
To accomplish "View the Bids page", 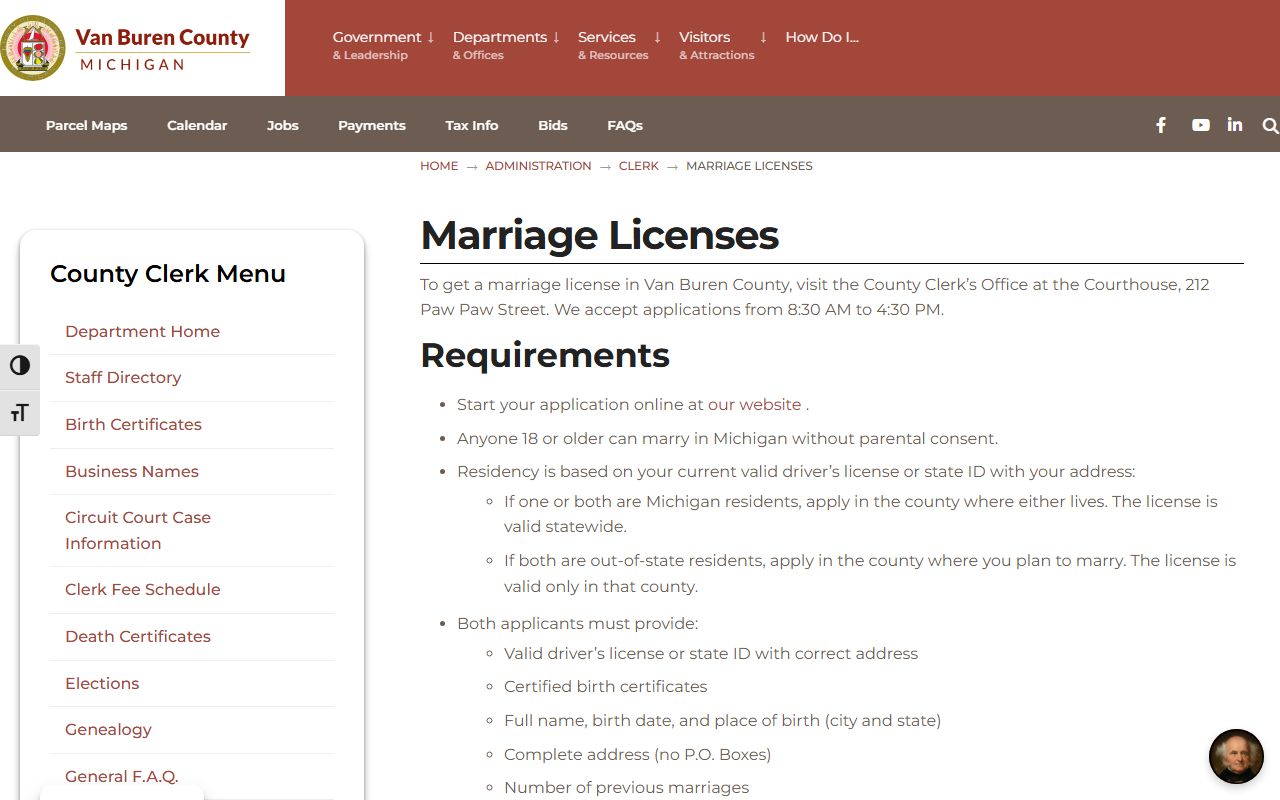I will [553, 125].
